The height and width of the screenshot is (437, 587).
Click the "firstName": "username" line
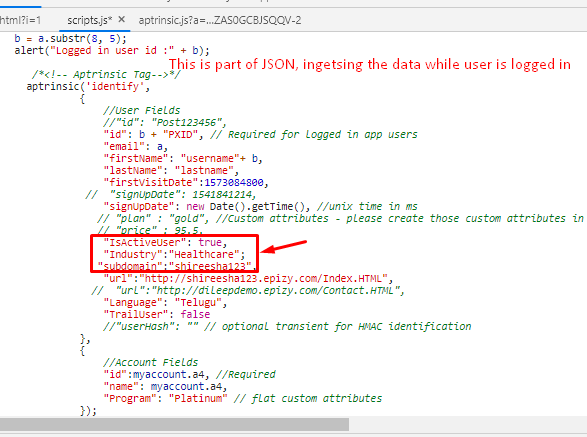(183, 158)
